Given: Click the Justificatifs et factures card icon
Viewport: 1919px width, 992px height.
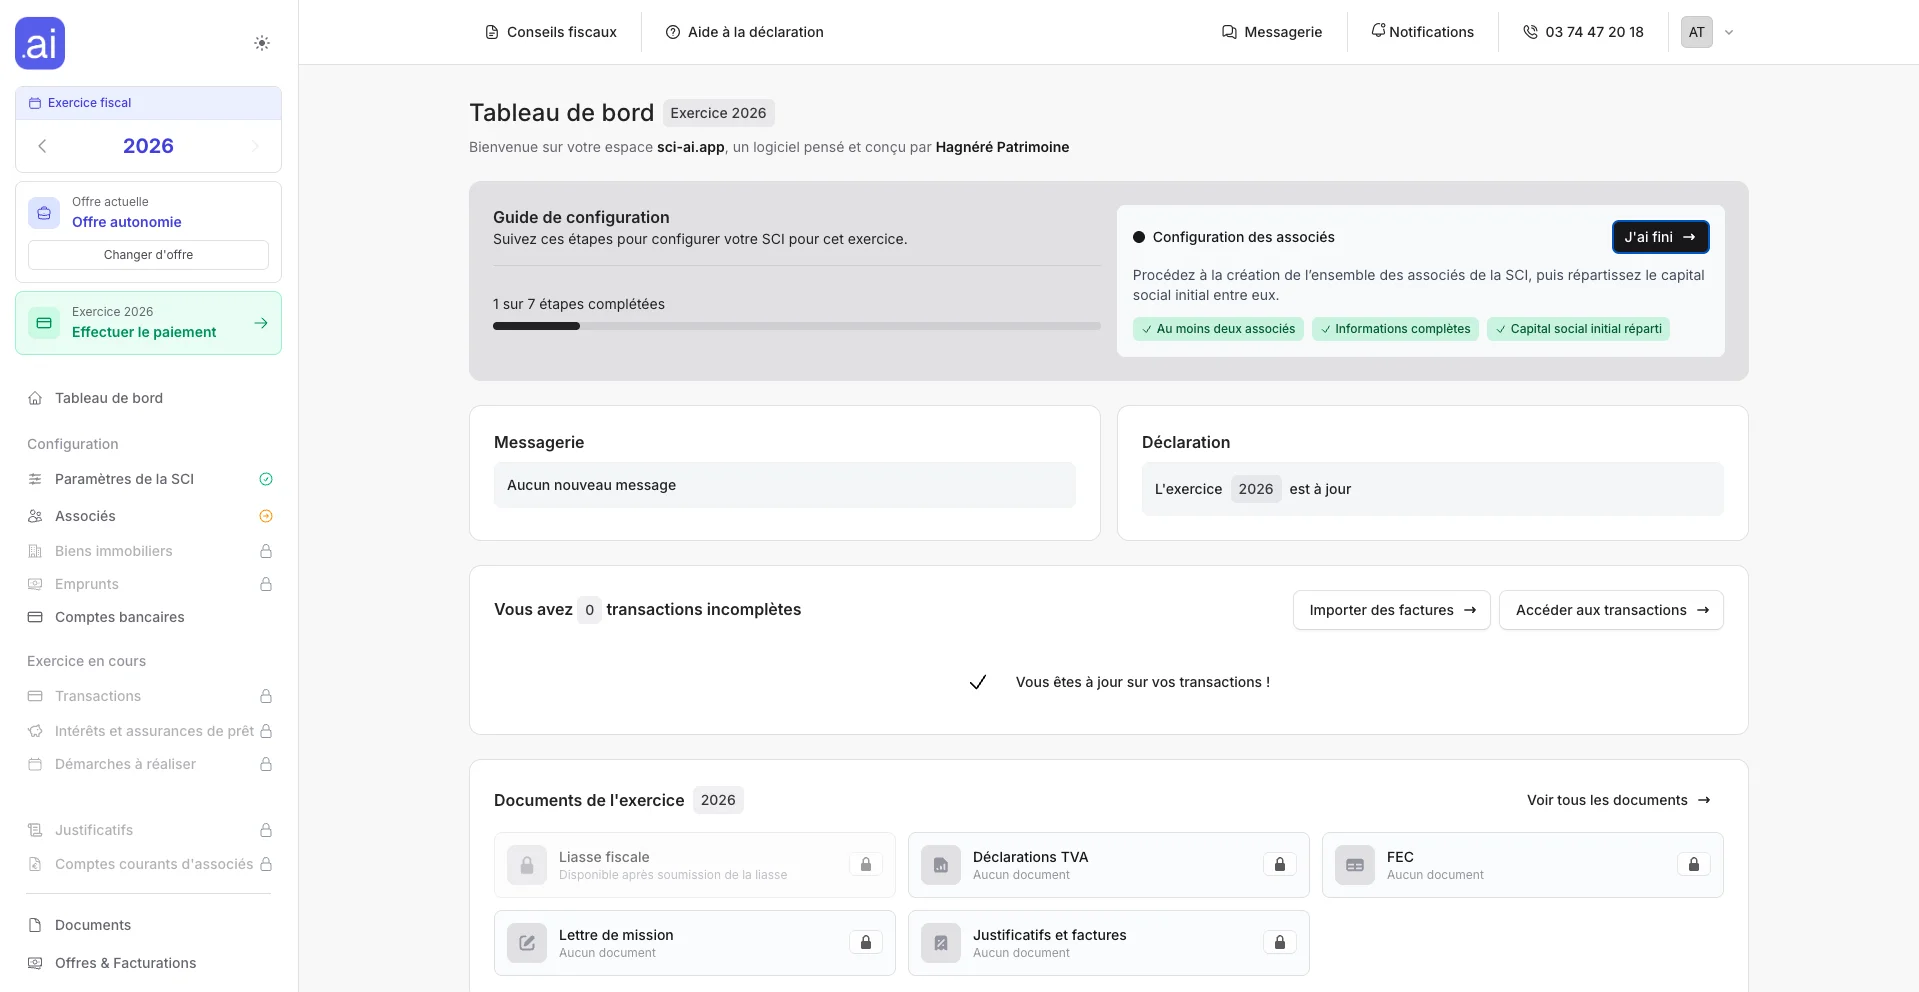Looking at the screenshot, I should pos(941,943).
